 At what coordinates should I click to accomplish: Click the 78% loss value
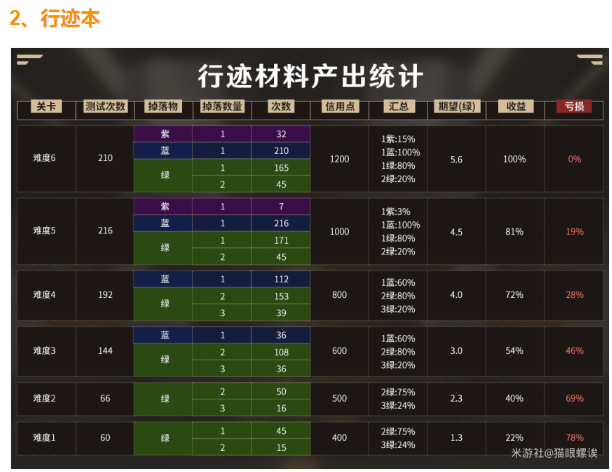tap(574, 438)
